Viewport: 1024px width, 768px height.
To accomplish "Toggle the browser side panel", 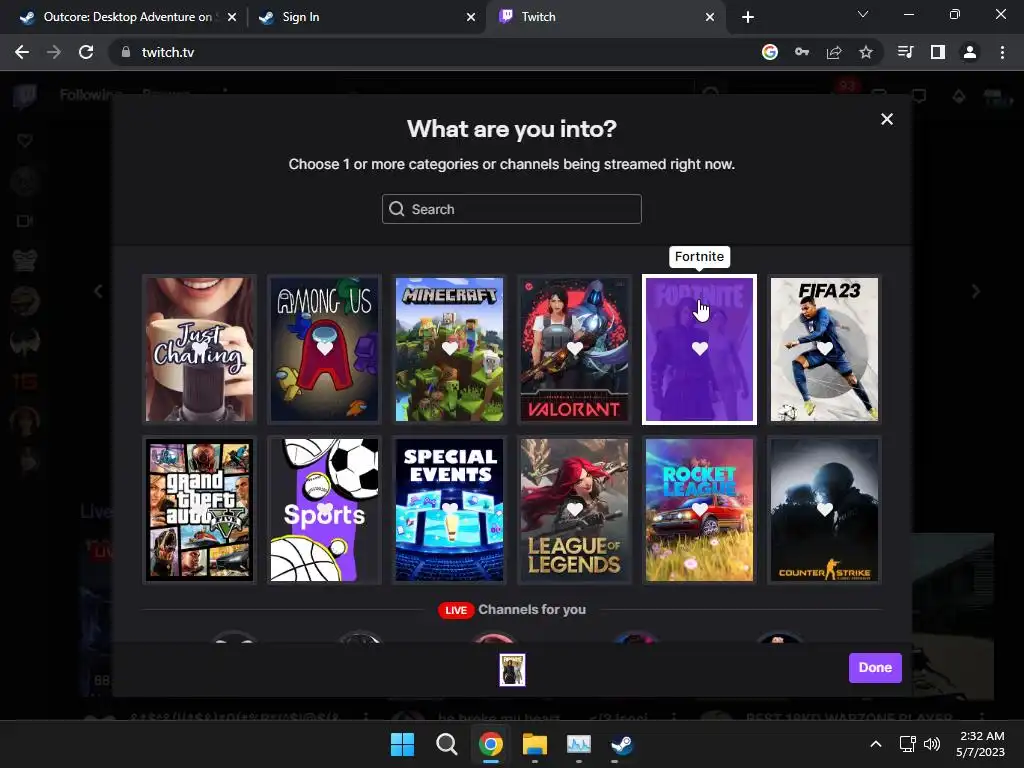I will [x=938, y=52].
